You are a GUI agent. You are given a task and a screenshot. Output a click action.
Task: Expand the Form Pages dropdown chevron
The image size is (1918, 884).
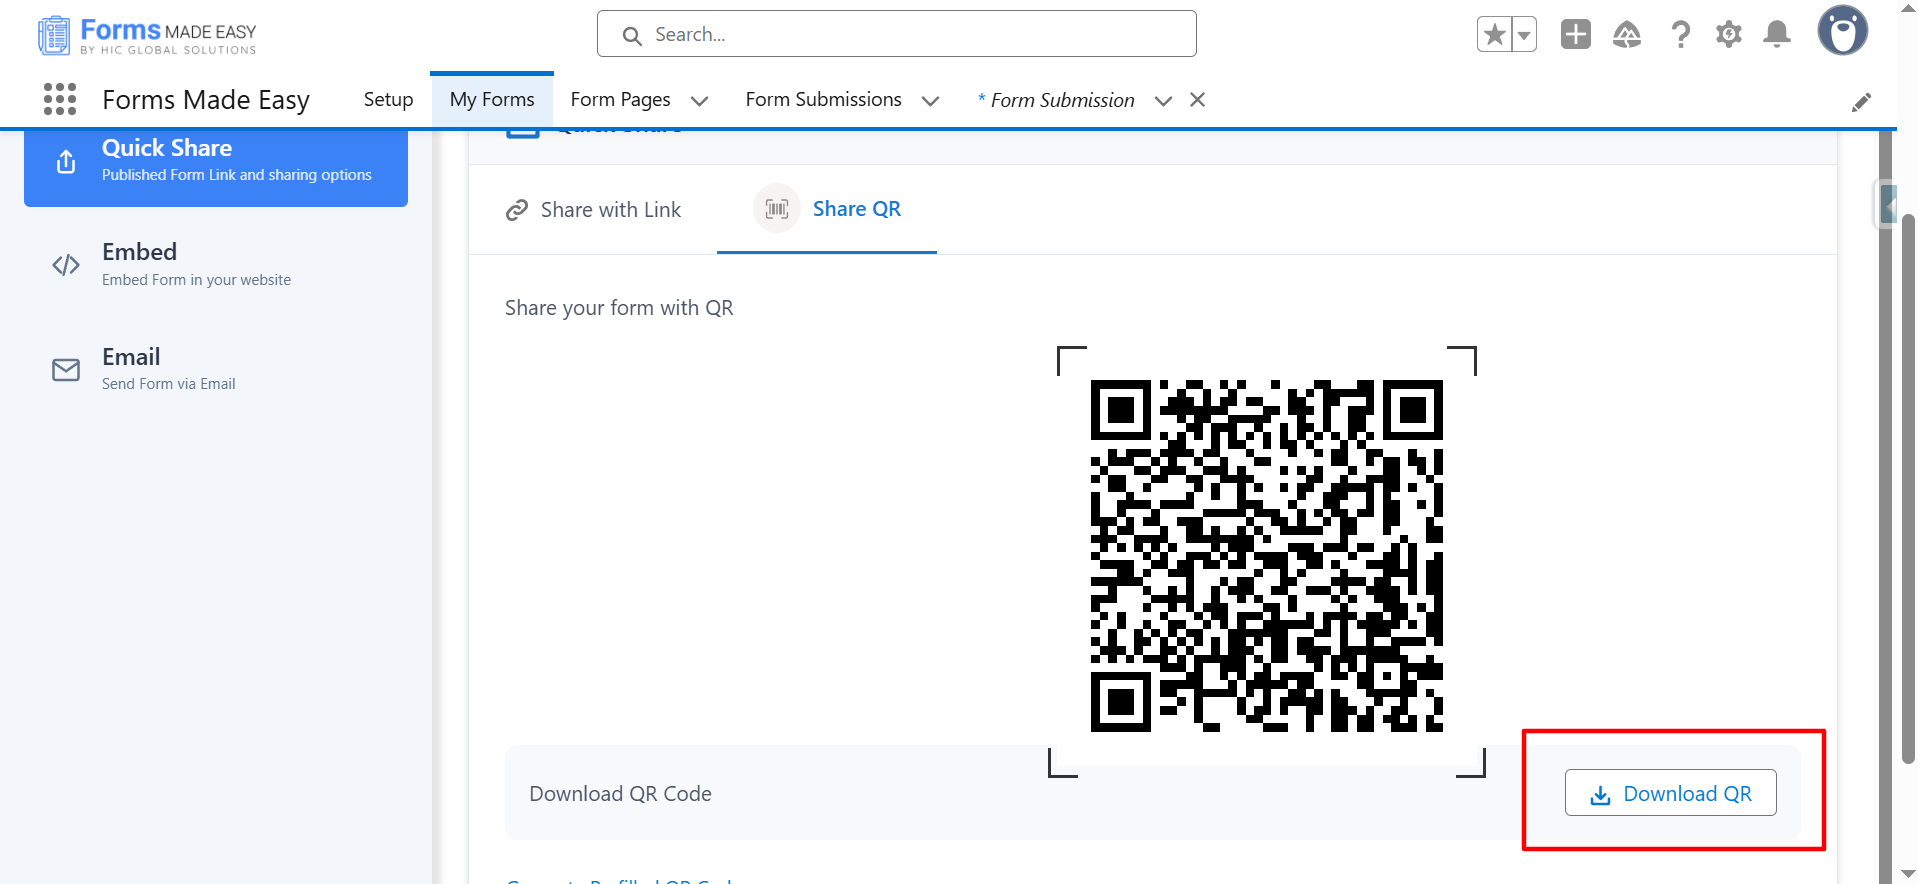point(699,101)
